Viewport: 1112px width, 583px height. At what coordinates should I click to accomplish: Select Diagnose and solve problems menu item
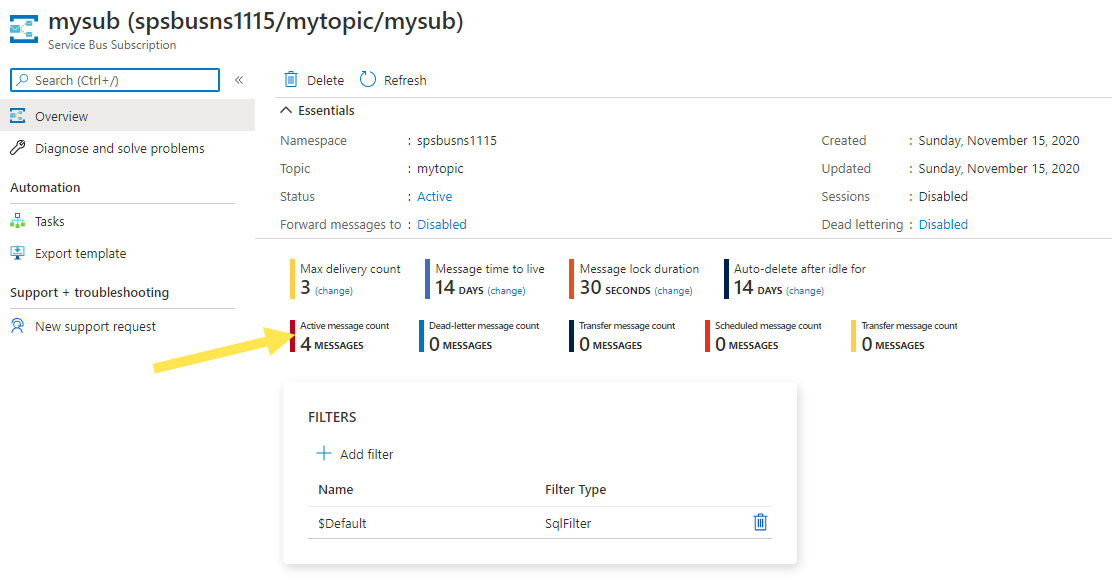pyautogui.click(x=119, y=148)
